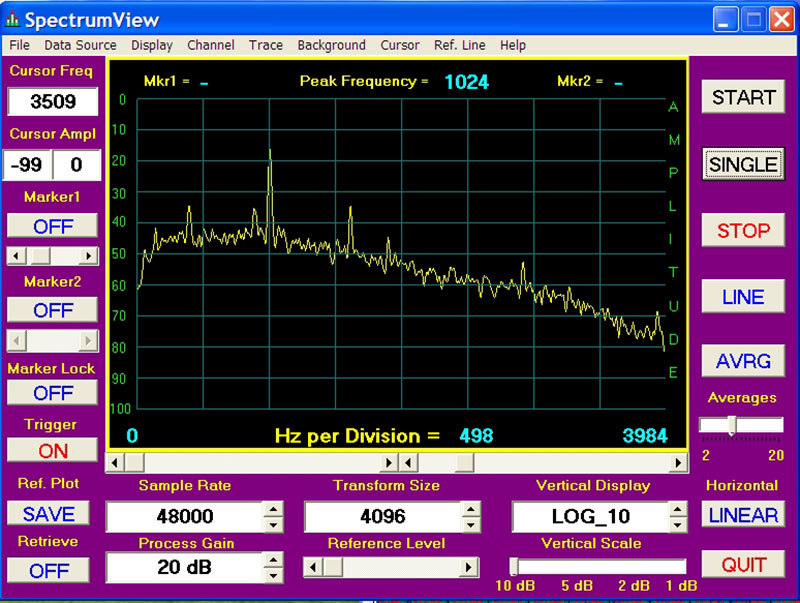Click the Averages slider thumb
800x603 pixels.
tap(732, 425)
